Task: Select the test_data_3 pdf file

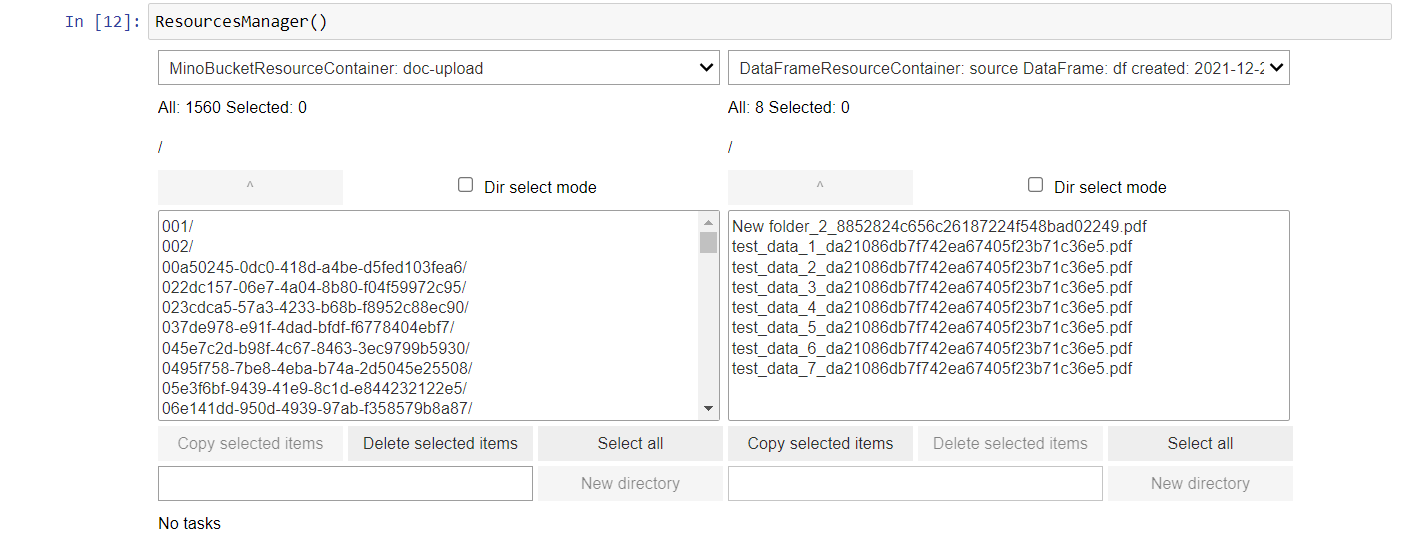Action: [1008, 287]
